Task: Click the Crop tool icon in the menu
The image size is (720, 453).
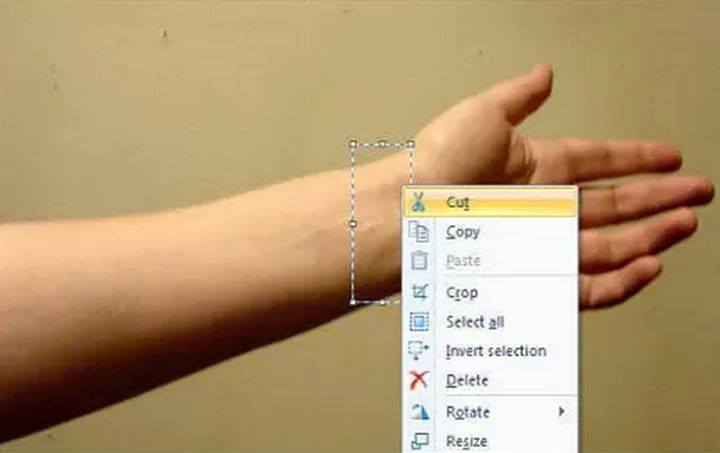Action: coord(420,292)
